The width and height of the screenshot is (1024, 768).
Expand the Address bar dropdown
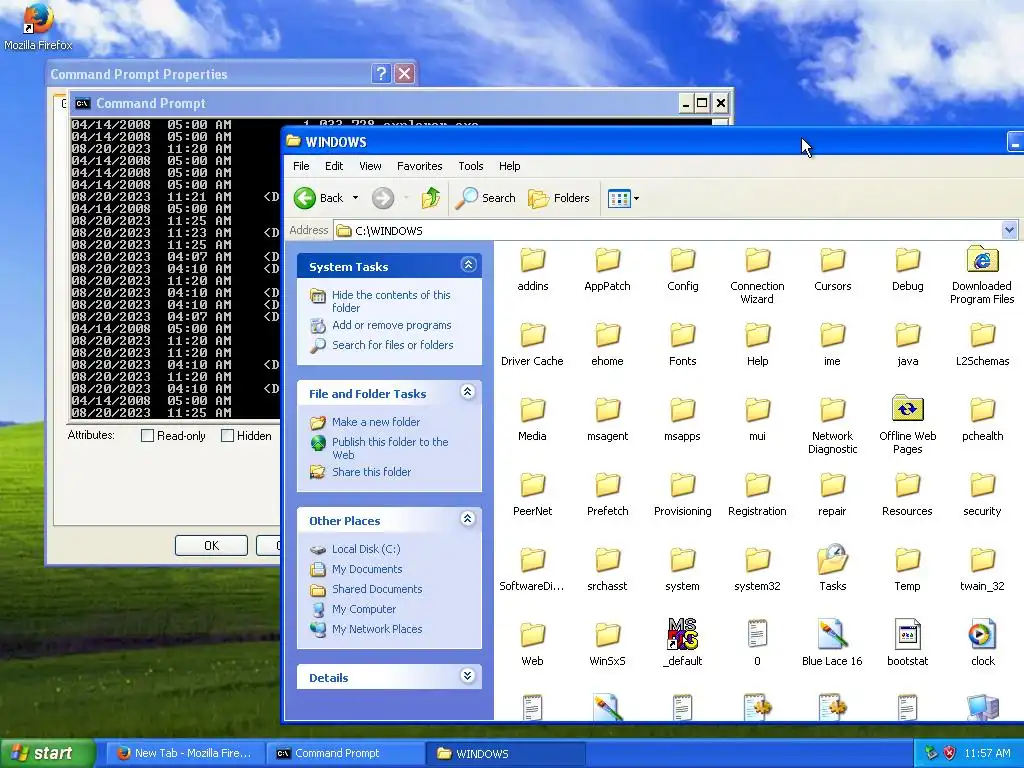click(x=1009, y=230)
